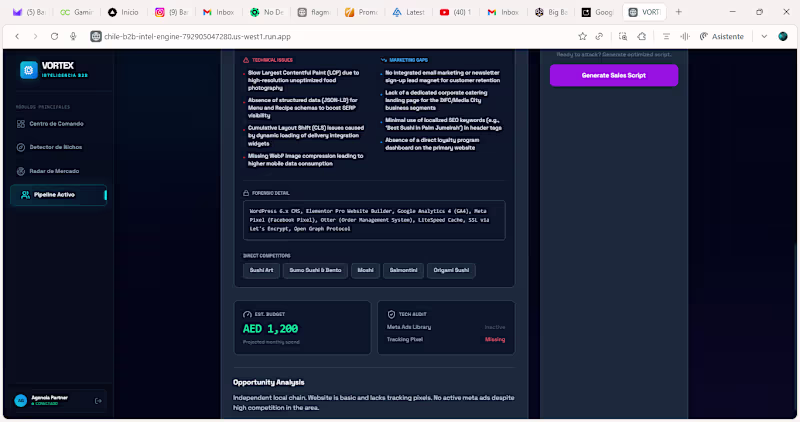
Task: Click the Centro de Comando grid icon
Action: pyautogui.click(x=21, y=124)
